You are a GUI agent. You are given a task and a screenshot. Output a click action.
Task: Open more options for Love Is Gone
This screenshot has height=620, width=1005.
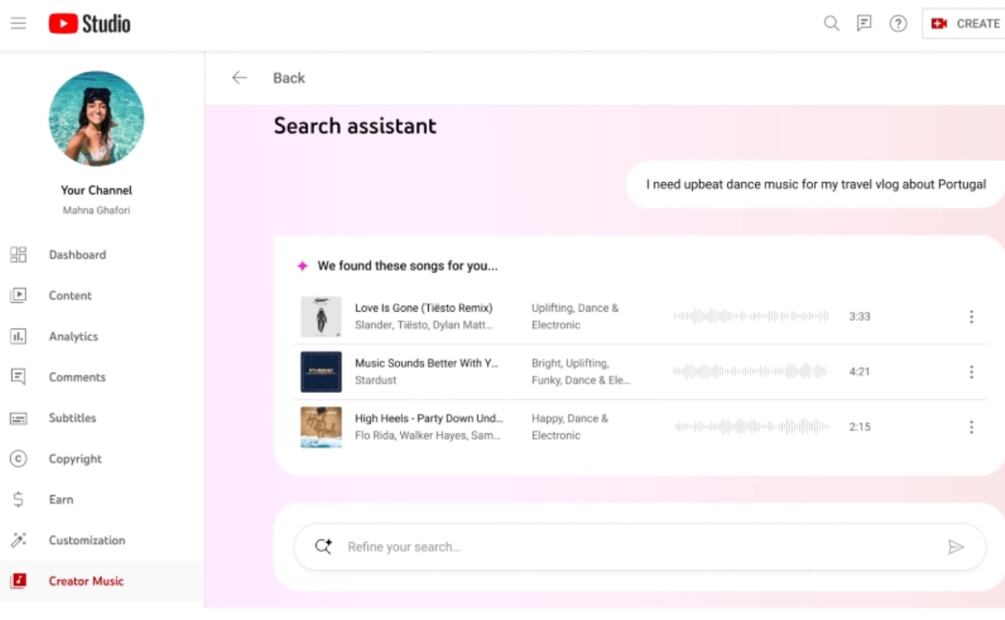pyautogui.click(x=970, y=317)
